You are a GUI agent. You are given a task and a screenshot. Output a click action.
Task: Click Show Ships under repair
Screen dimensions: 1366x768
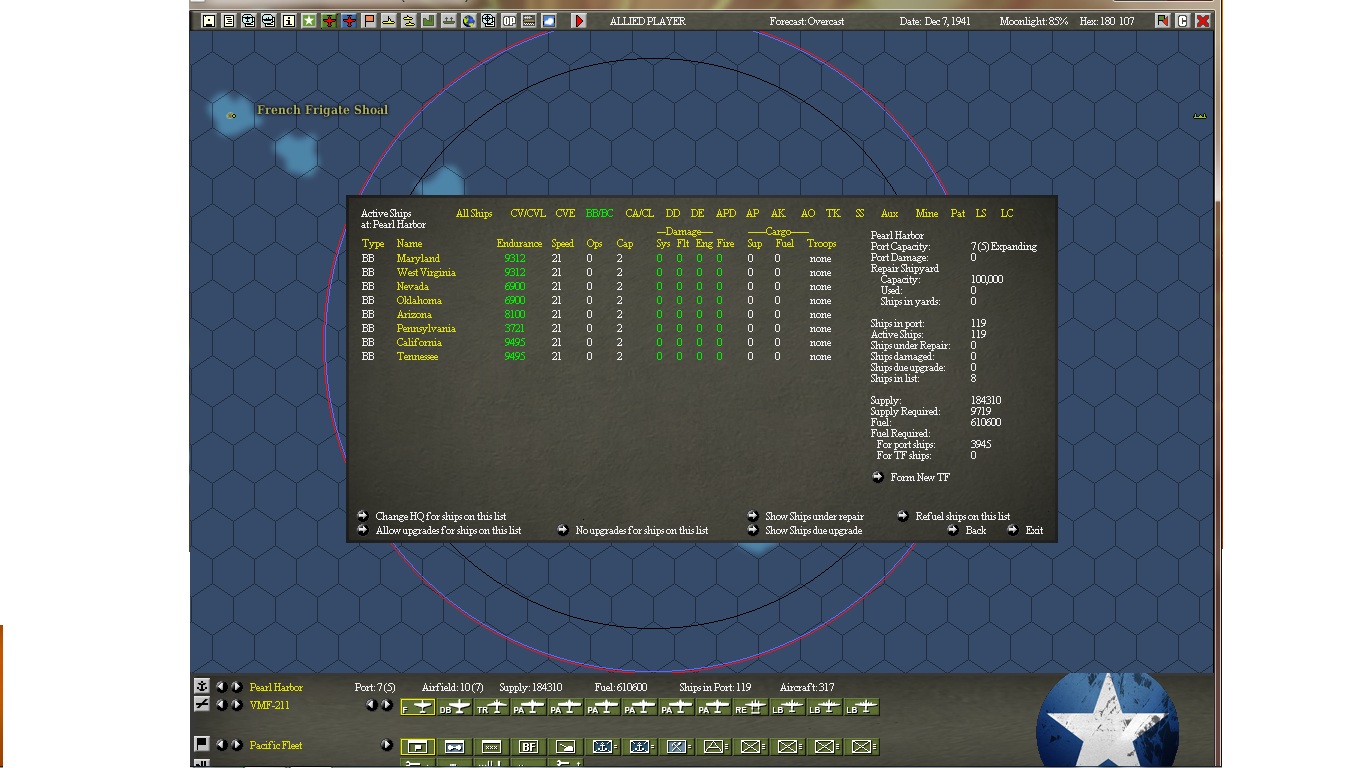814,516
